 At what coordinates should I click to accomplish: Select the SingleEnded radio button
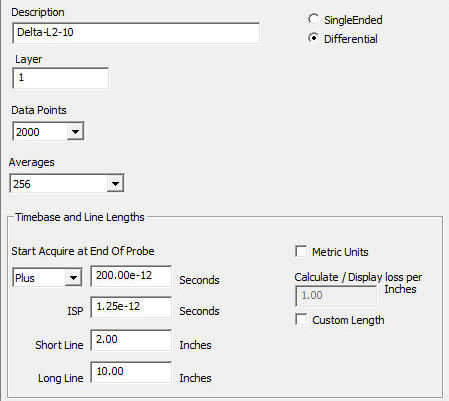pos(313,19)
